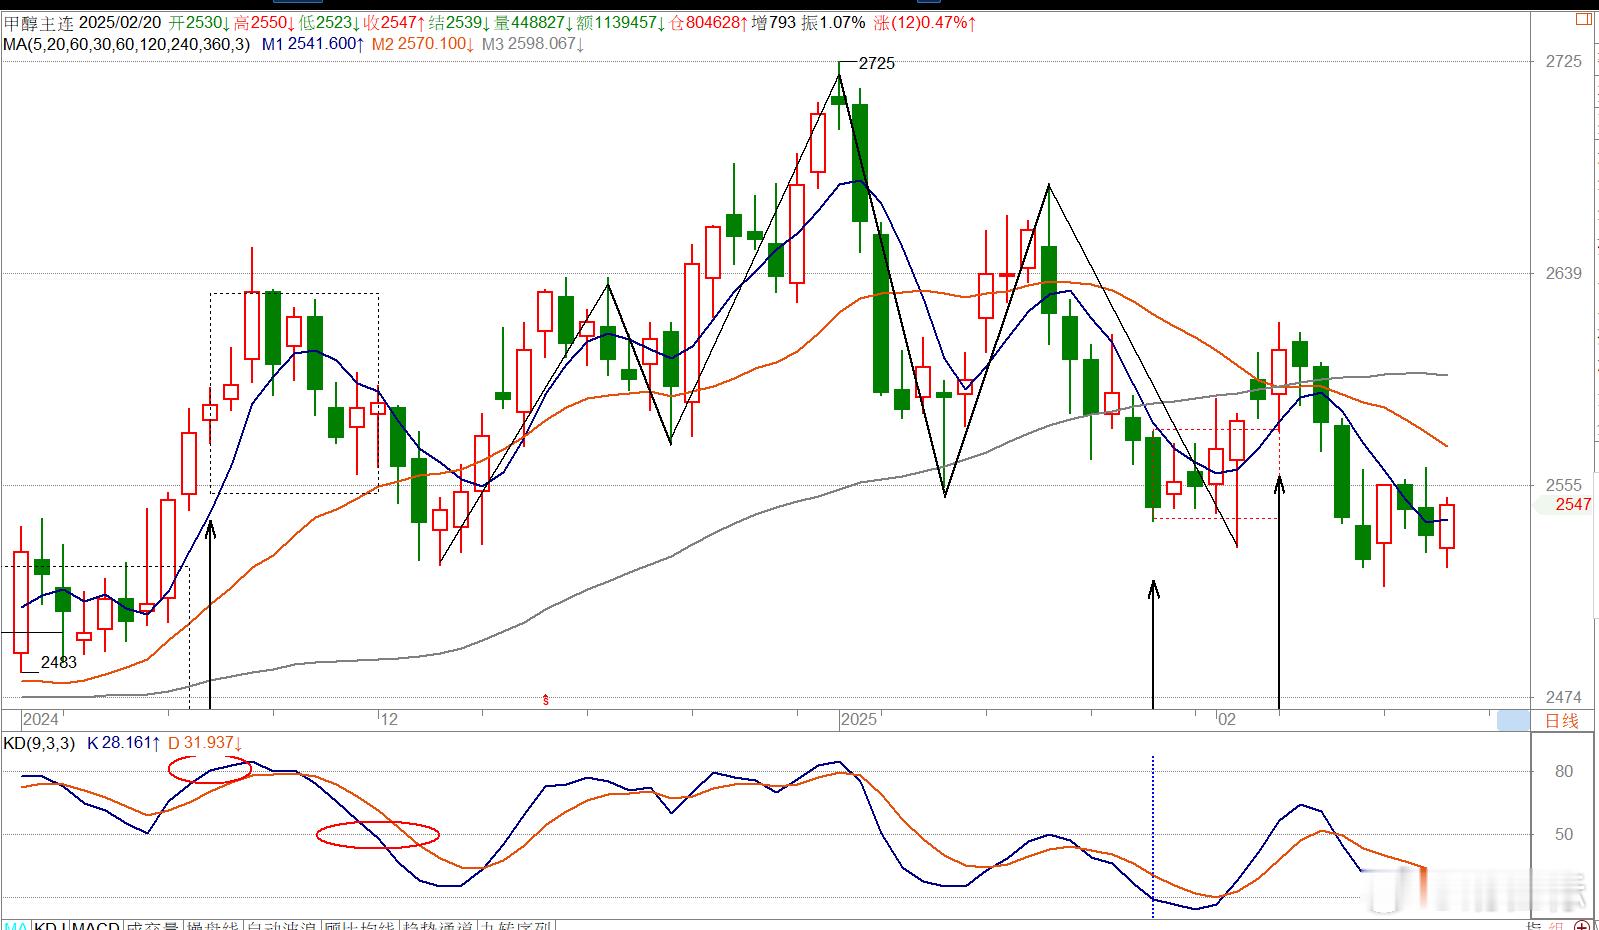Click the 02 month label on time axis

click(1227, 720)
